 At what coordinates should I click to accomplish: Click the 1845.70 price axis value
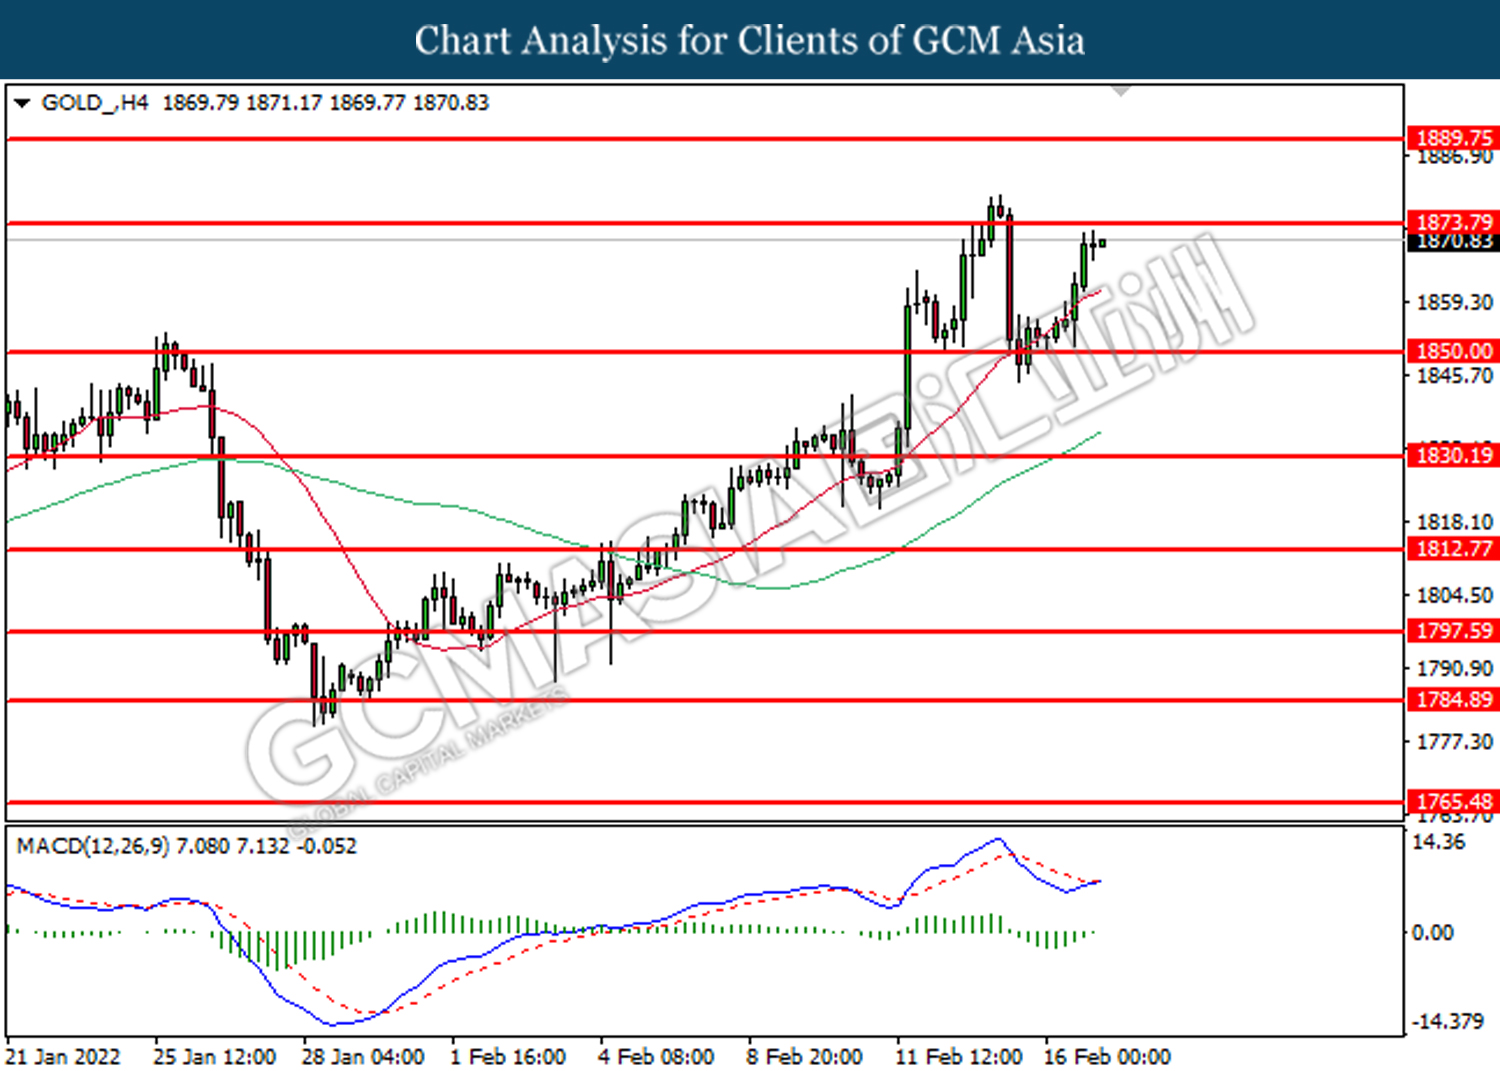(x=1454, y=376)
